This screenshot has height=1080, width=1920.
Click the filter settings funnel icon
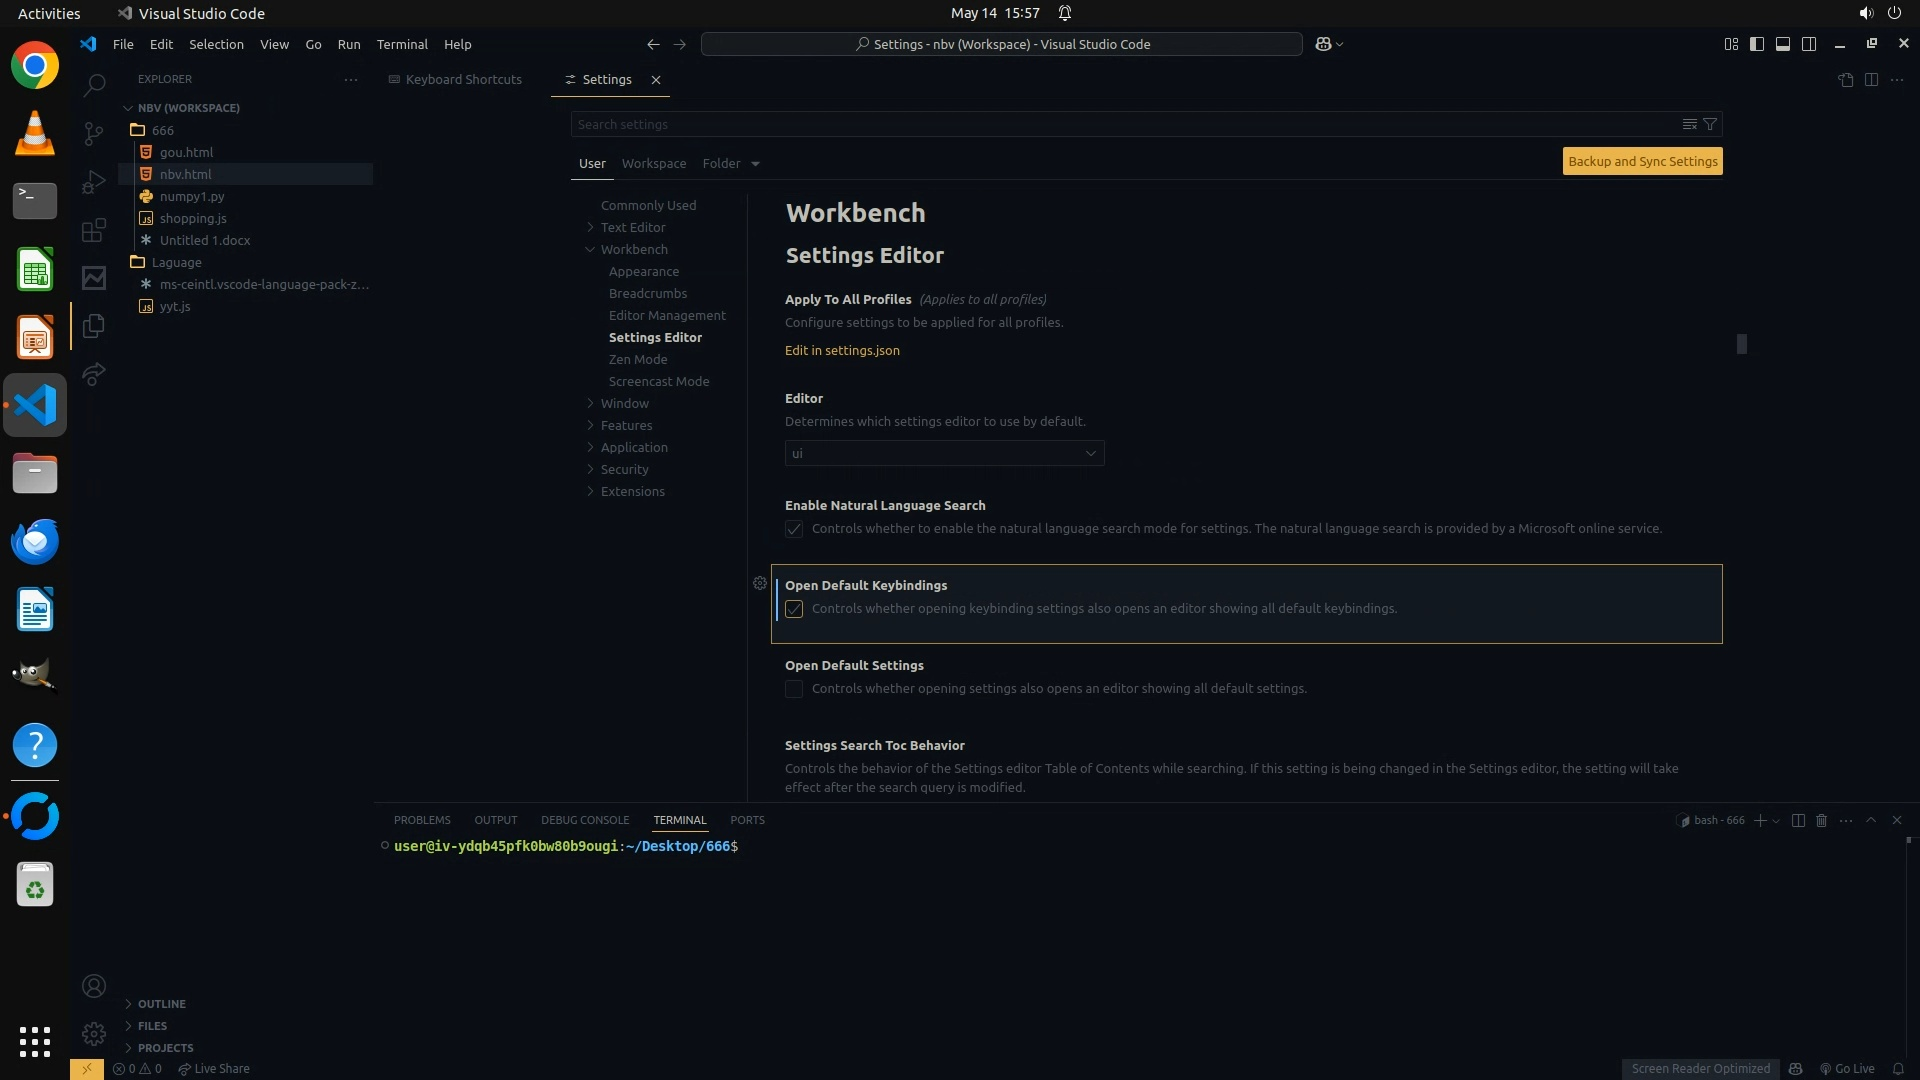point(1710,124)
